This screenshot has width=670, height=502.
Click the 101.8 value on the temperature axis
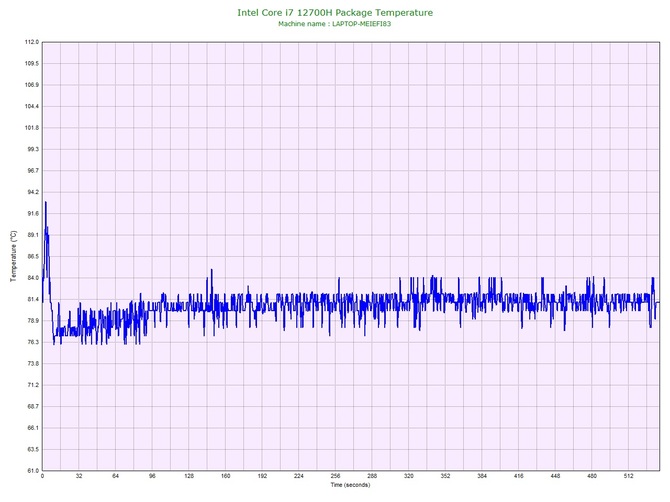pyautogui.click(x=32, y=128)
